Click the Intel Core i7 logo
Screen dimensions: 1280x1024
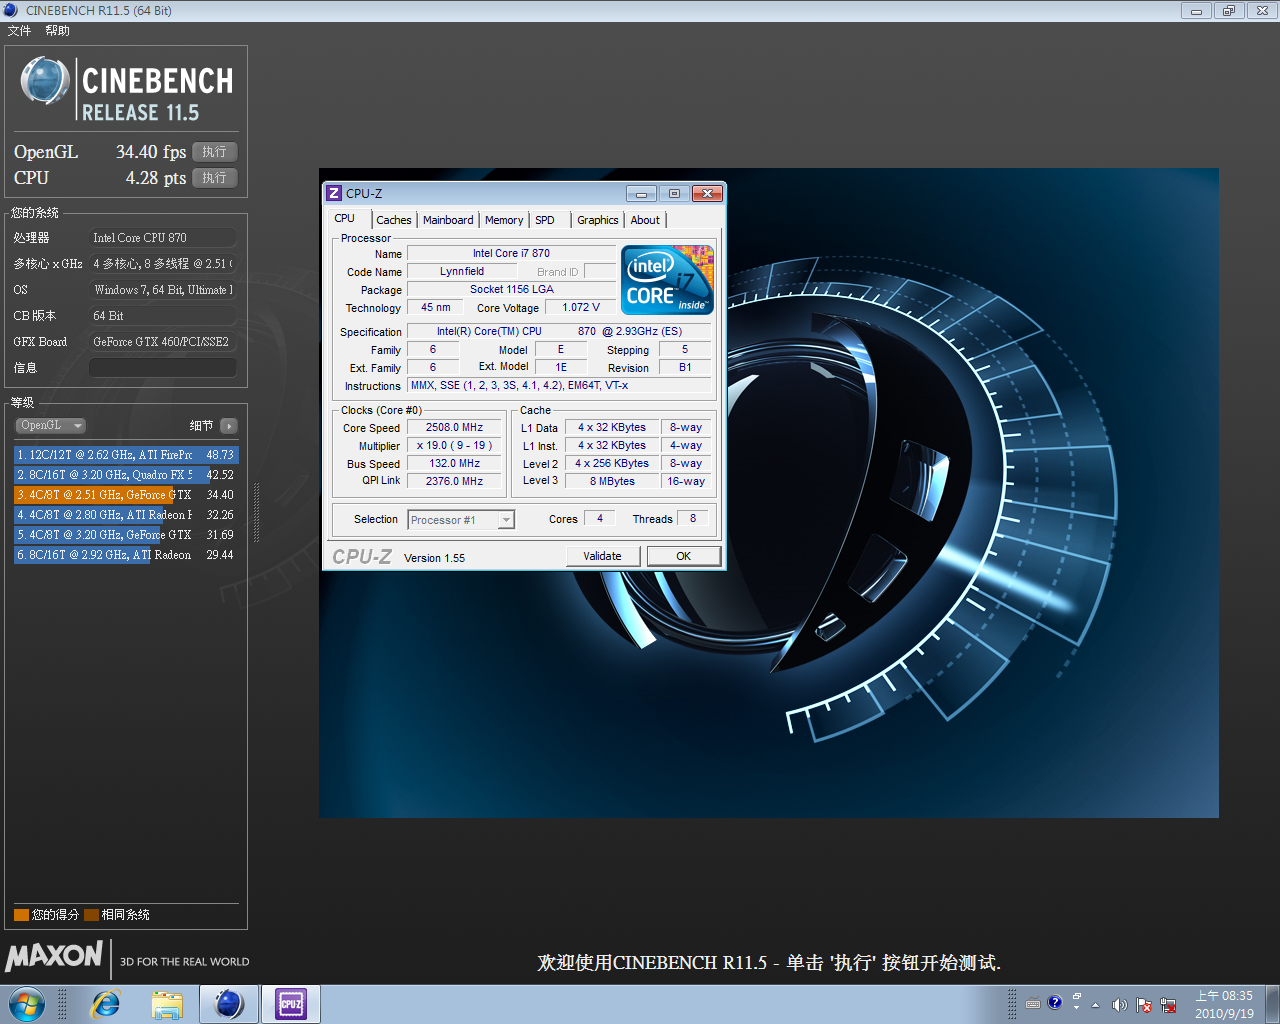[x=667, y=280]
